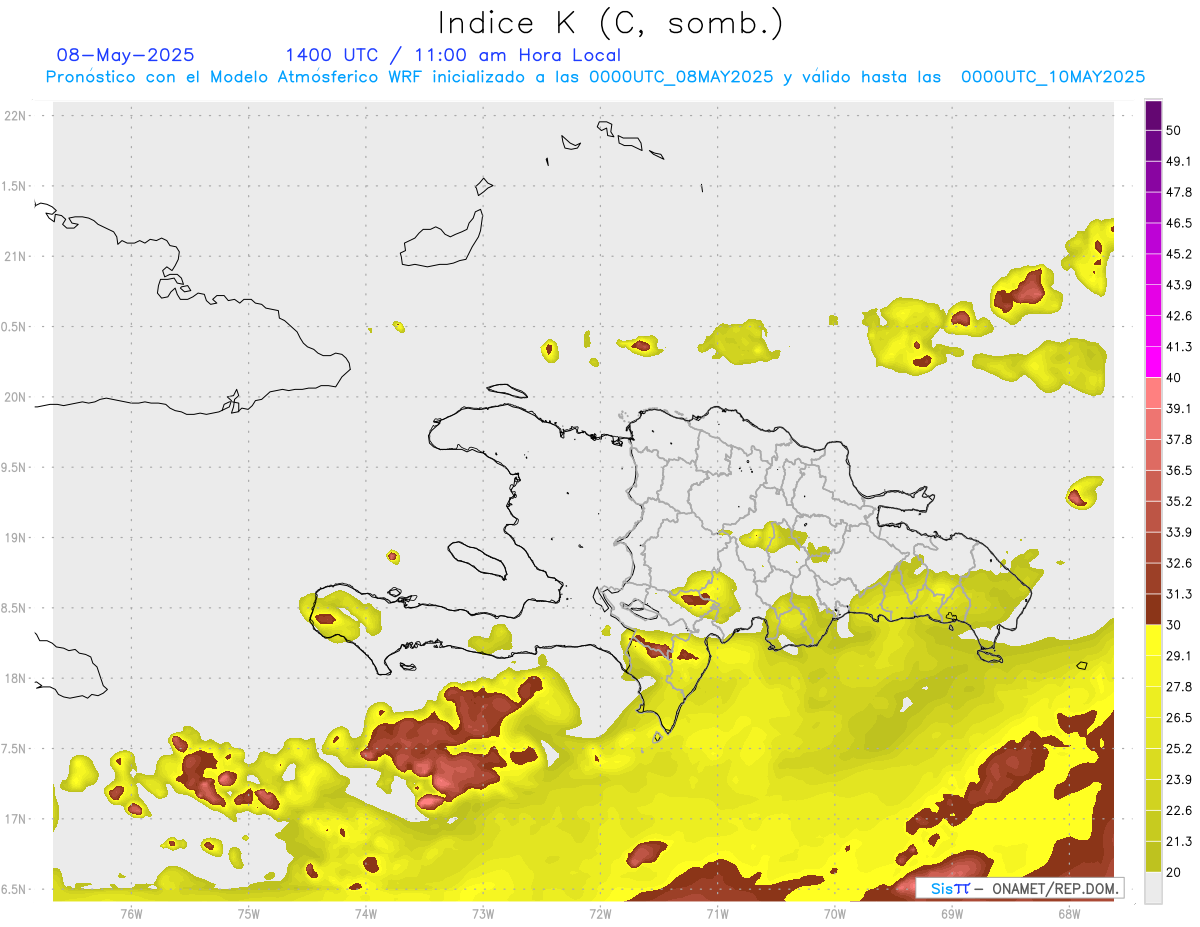Click the colorbar value '27.8'

1179,688
